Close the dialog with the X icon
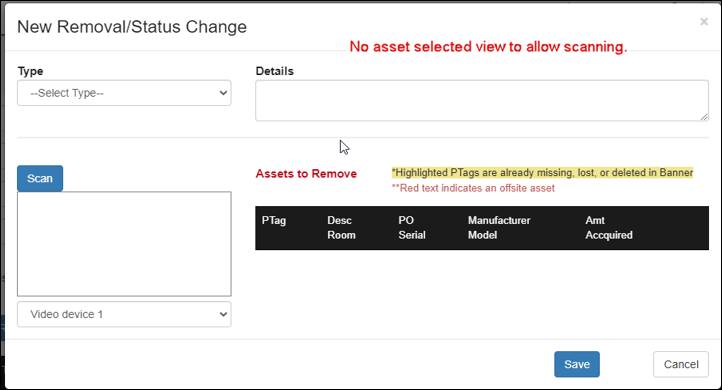 [704, 22]
